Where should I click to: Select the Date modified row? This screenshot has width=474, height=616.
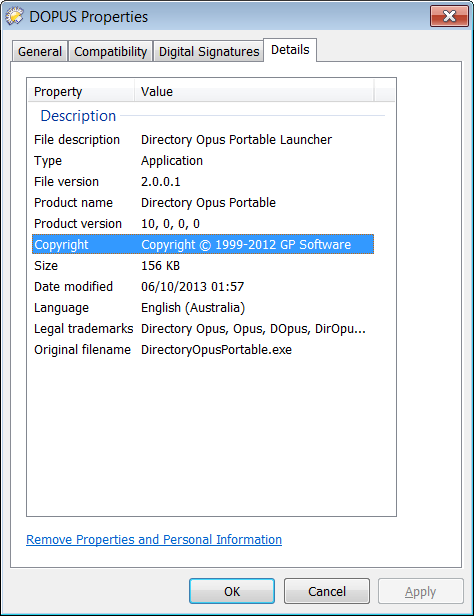pyautogui.click(x=203, y=286)
